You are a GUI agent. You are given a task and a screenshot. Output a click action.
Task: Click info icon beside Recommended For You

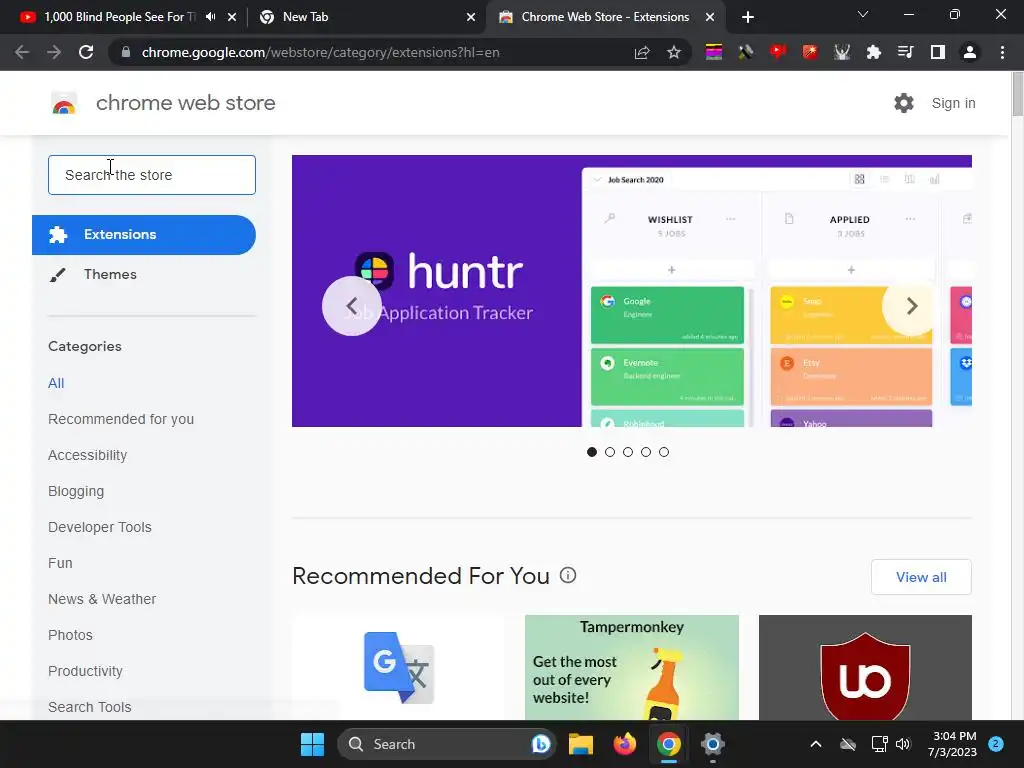(x=568, y=575)
